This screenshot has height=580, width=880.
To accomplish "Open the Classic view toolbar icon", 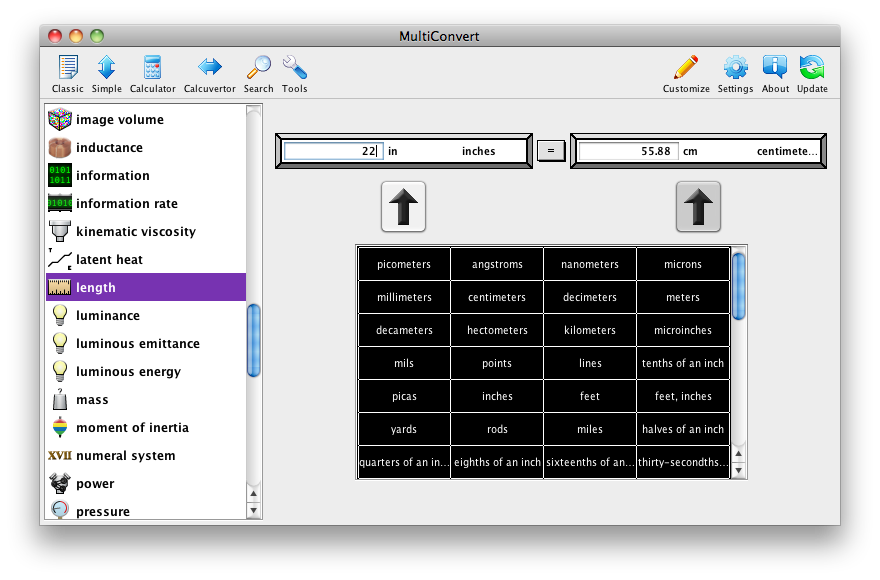I will [68, 74].
